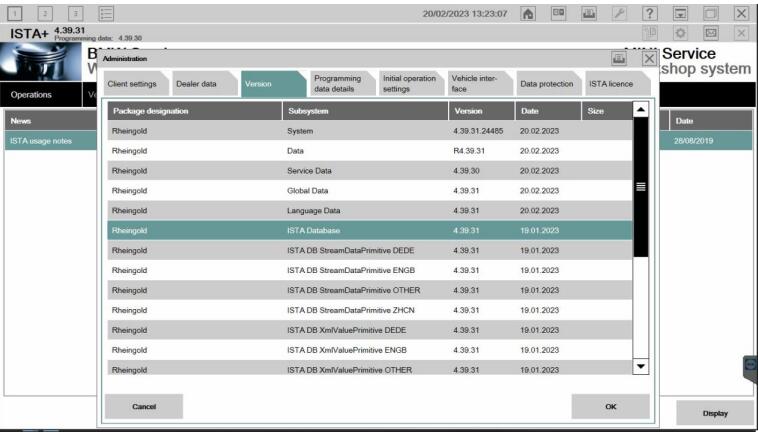The width and height of the screenshot is (758, 432).
Task: Select the Language Data row
Action: point(370,211)
